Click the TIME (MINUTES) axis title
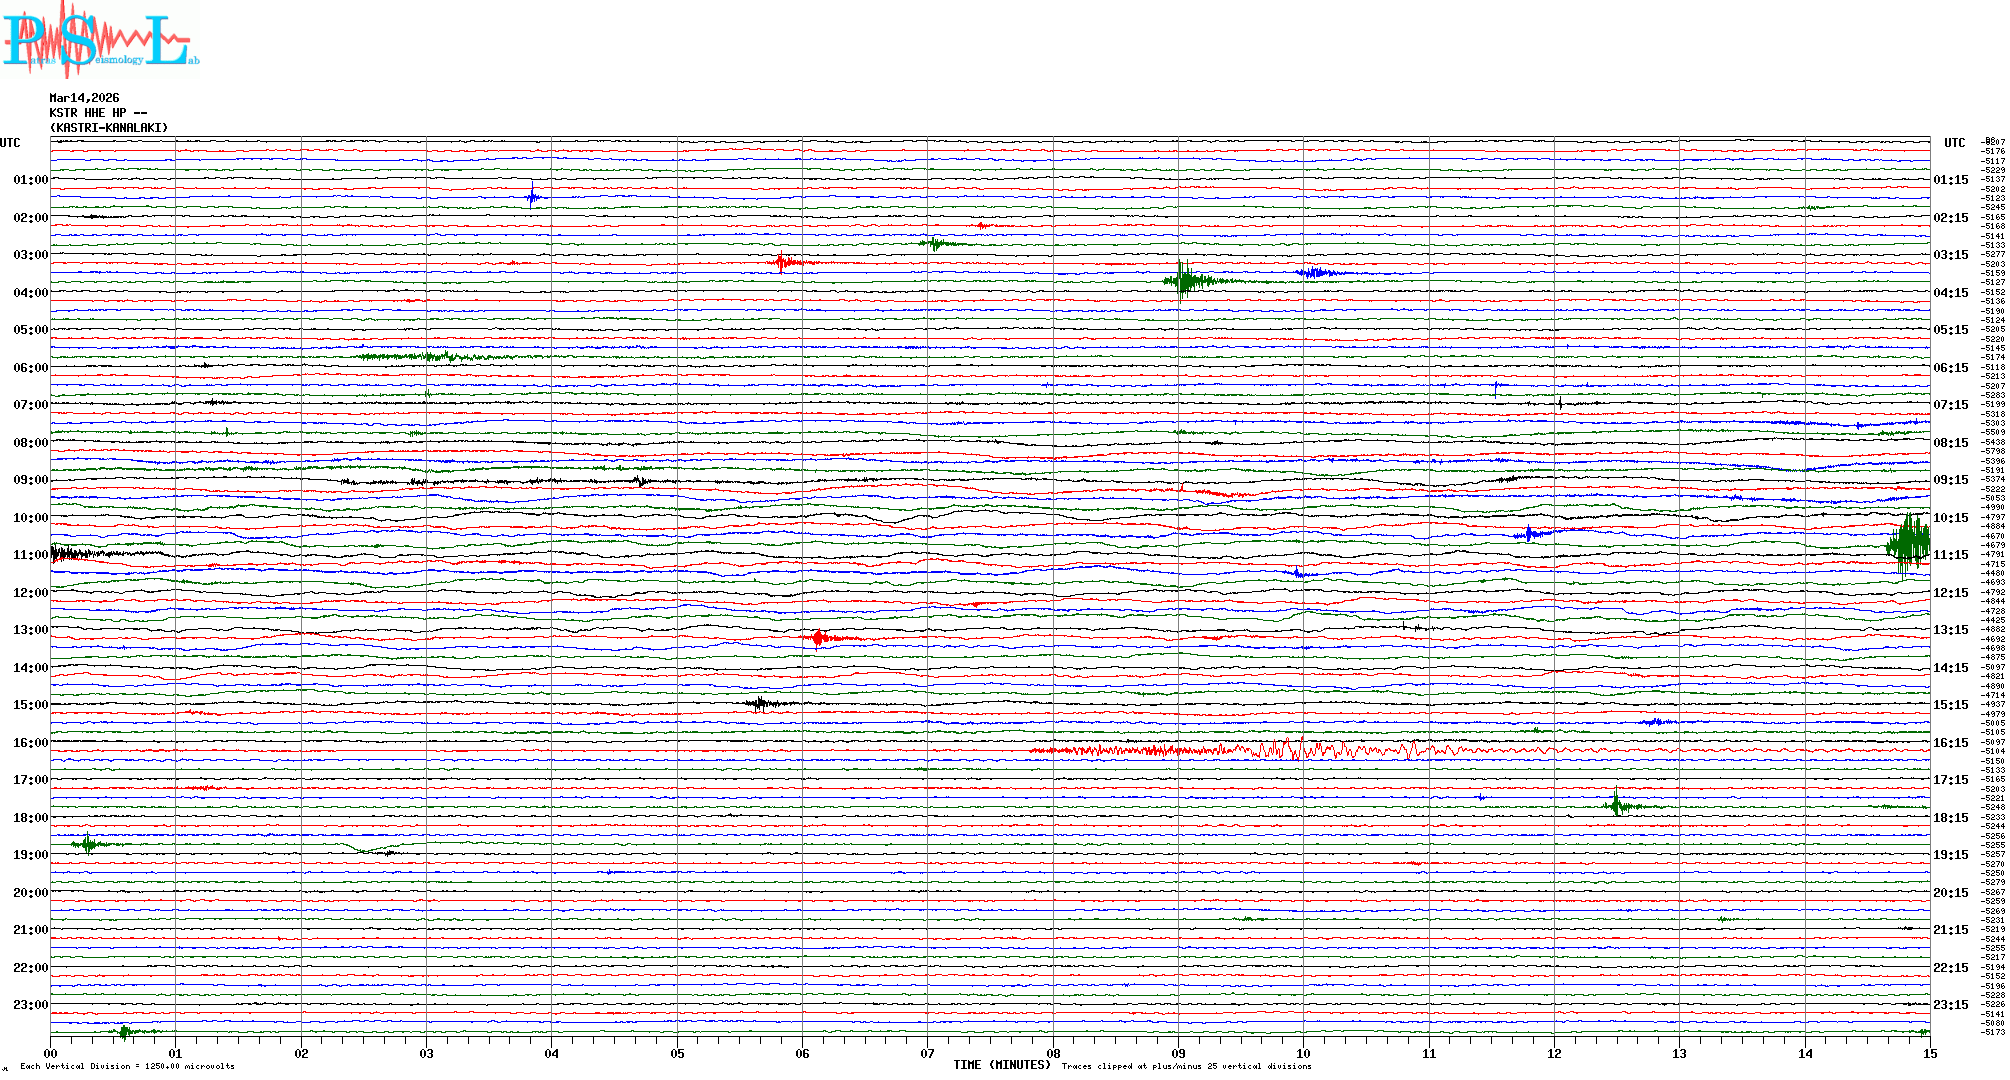 [x=1001, y=1065]
